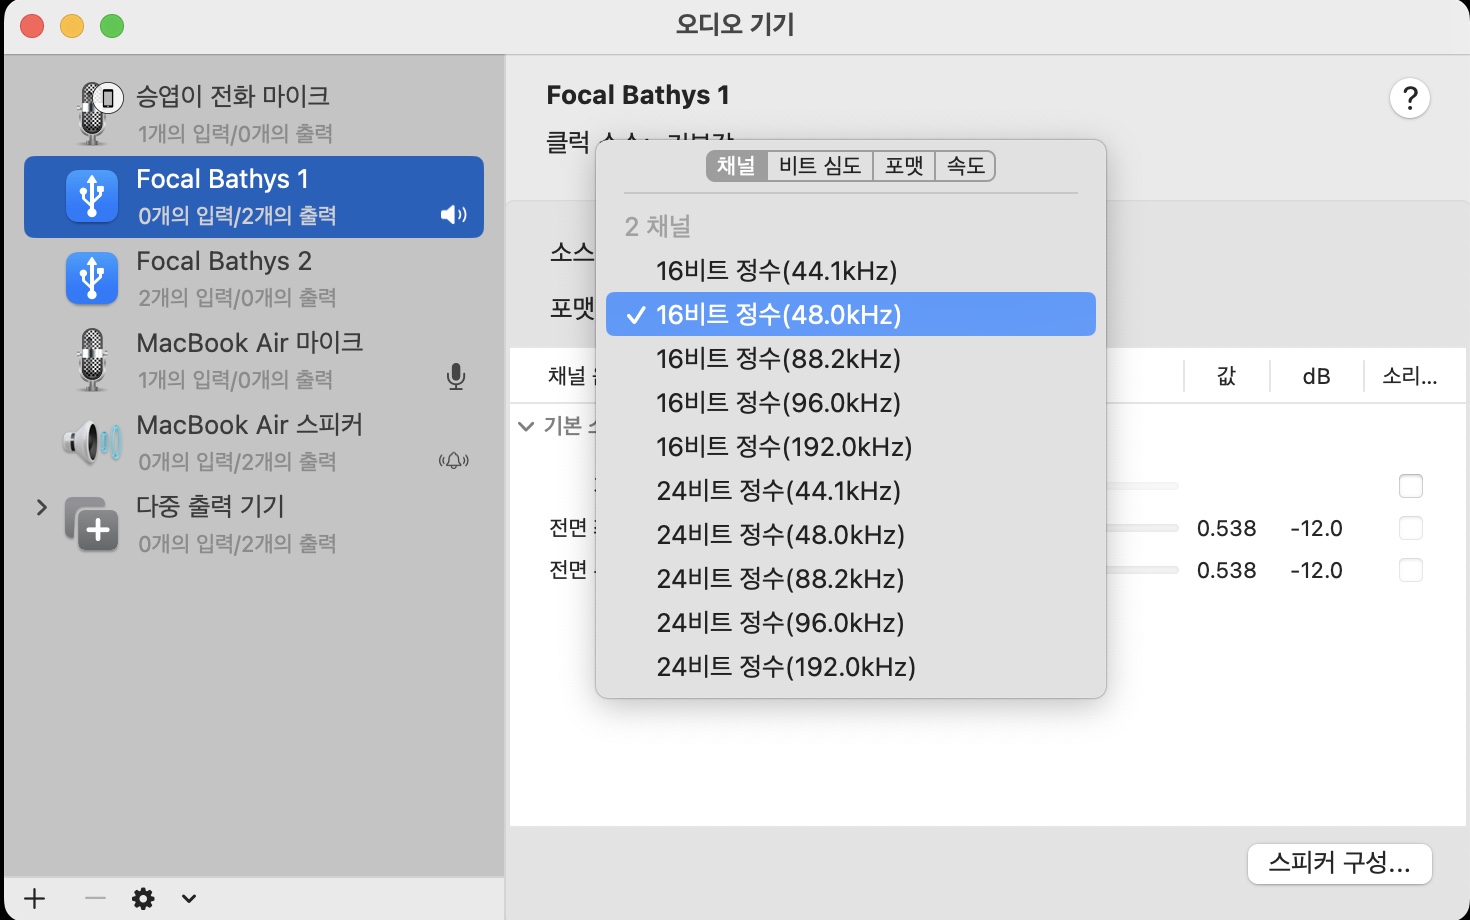Screen dimensions: 1470x920
Task: Choose 24비트 정수(48.0kHz) format
Action: click(x=851, y=534)
